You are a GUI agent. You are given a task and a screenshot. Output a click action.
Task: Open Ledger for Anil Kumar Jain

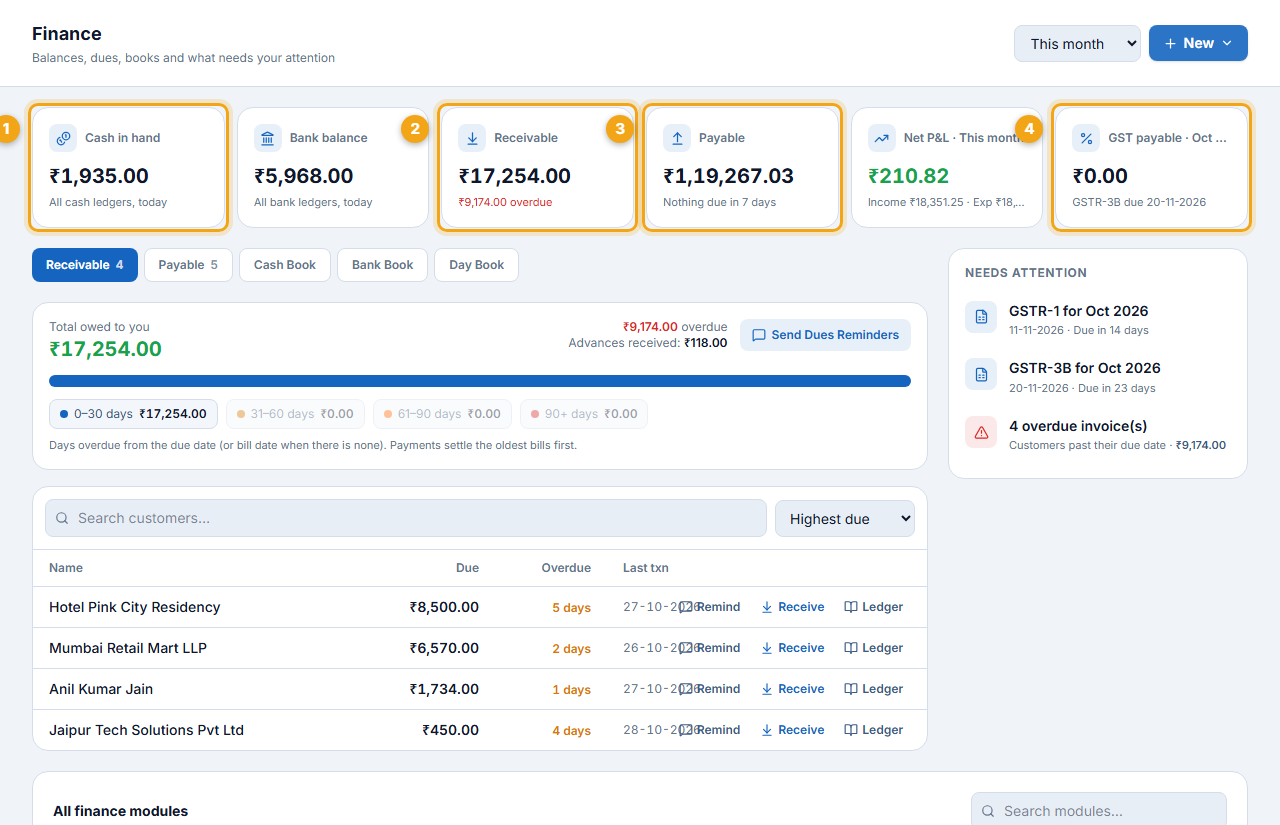point(874,689)
